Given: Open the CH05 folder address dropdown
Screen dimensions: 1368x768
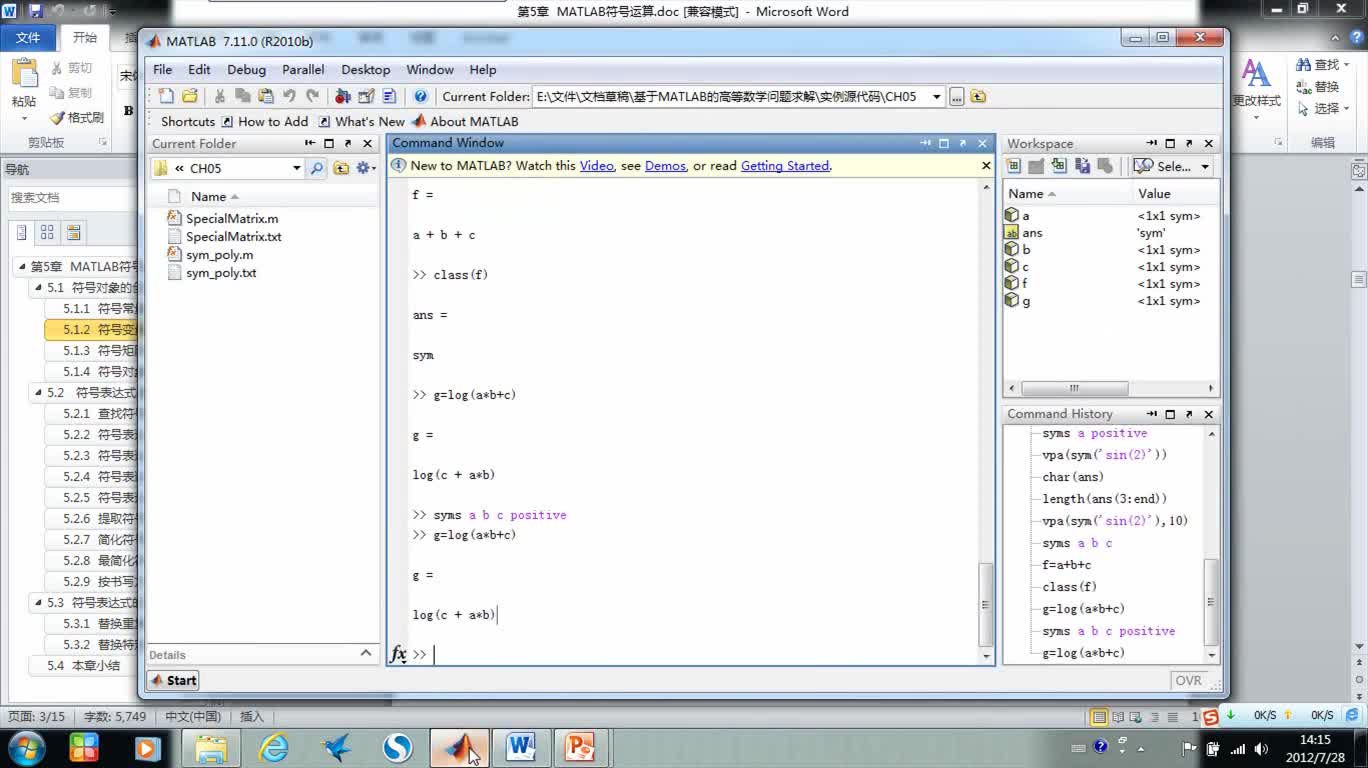Looking at the screenshot, I should pos(297,168).
